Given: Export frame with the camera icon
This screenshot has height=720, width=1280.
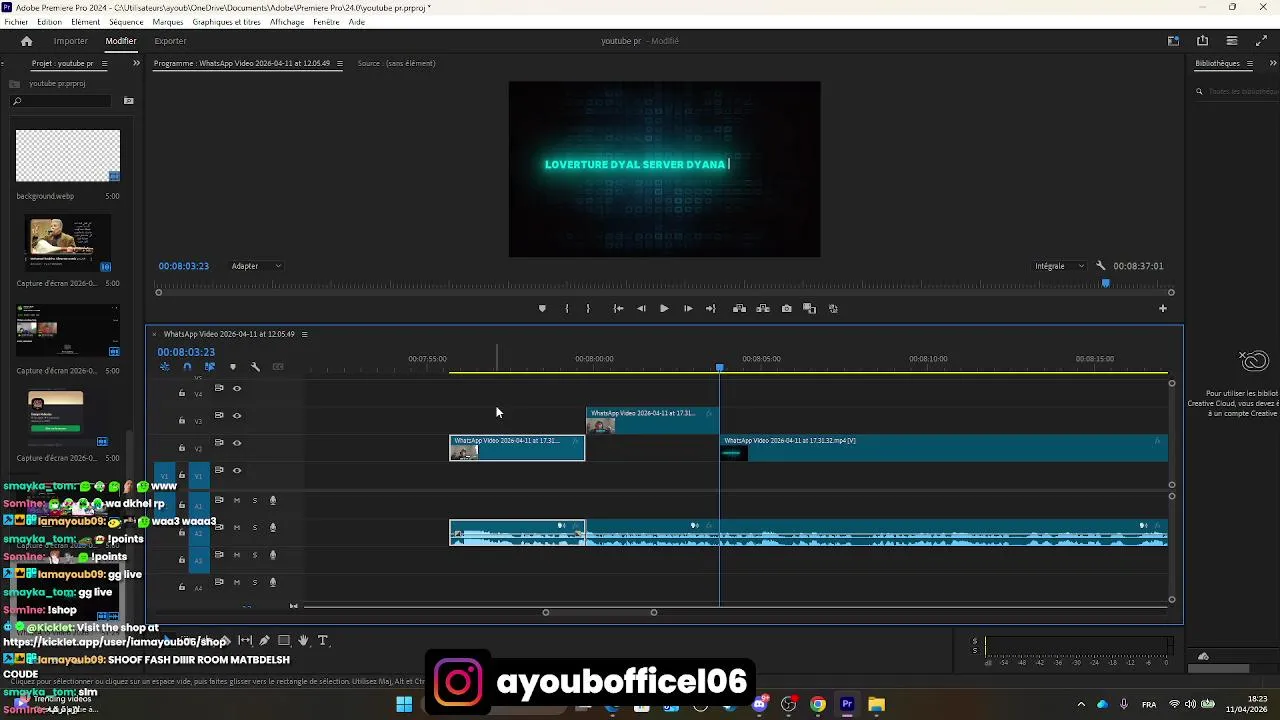Looking at the screenshot, I should (x=787, y=308).
